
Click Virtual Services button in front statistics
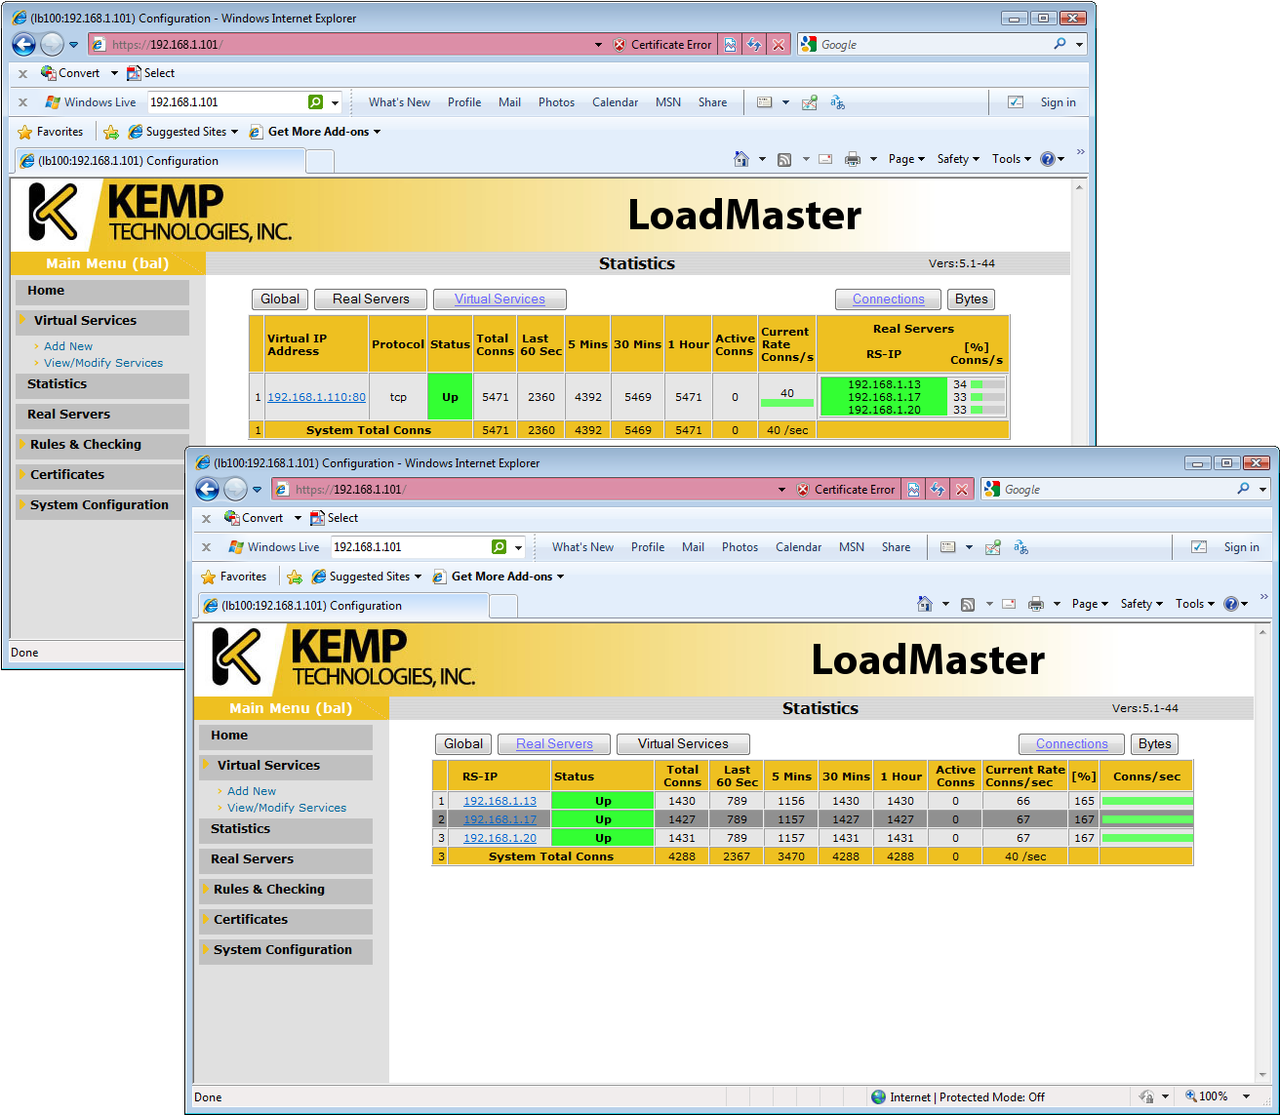[x=683, y=744]
